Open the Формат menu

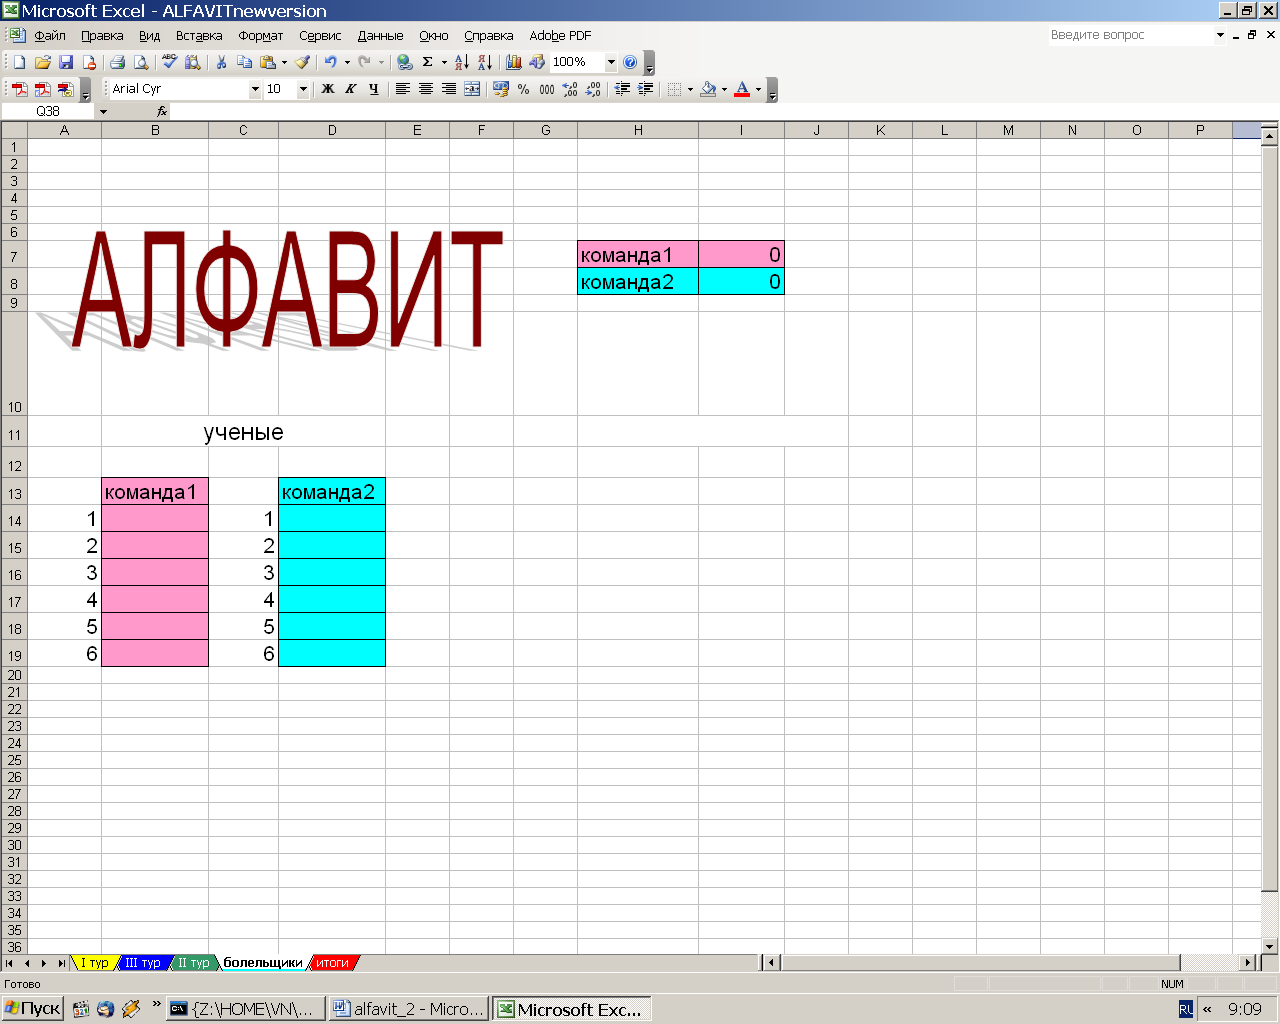(260, 35)
